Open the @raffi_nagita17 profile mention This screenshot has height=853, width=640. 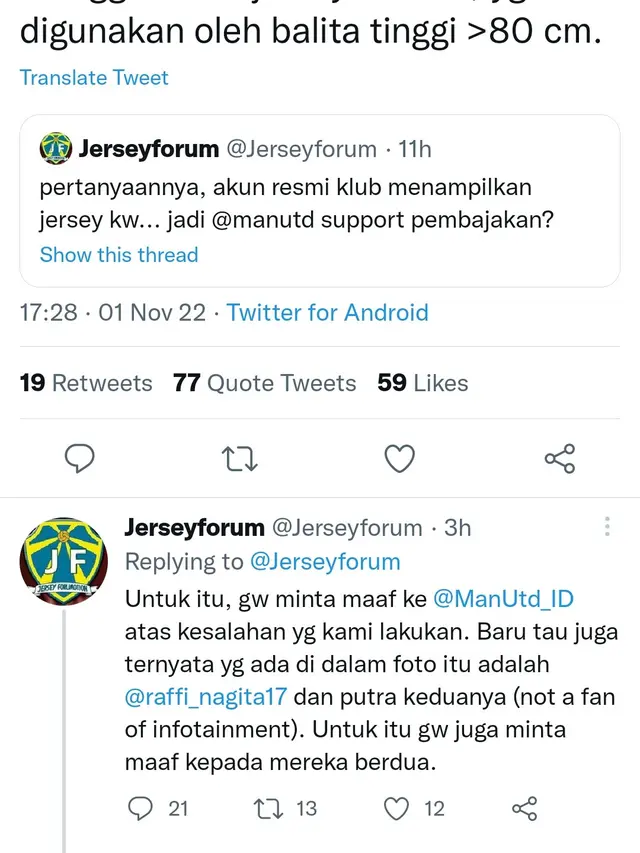pyautogui.click(x=204, y=695)
